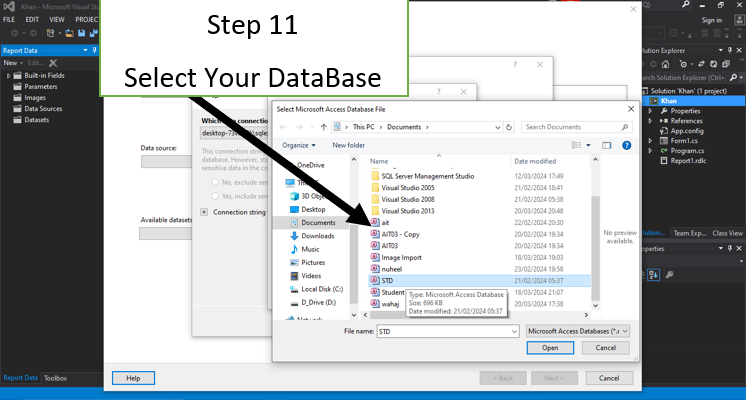Viewport: 746px width, 400px height.
Task: Open the view options dropdown arrow
Action: click(589, 145)
